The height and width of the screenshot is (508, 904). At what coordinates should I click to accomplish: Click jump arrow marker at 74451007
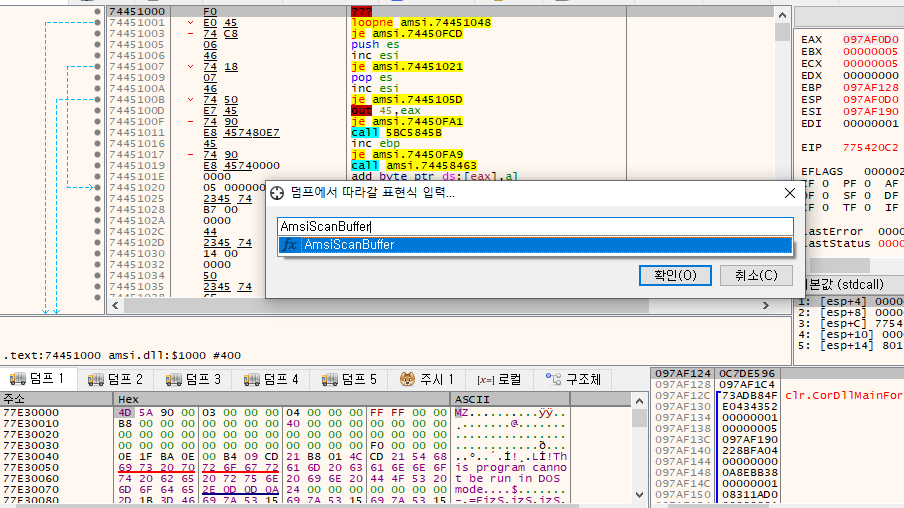pos(190,66)
